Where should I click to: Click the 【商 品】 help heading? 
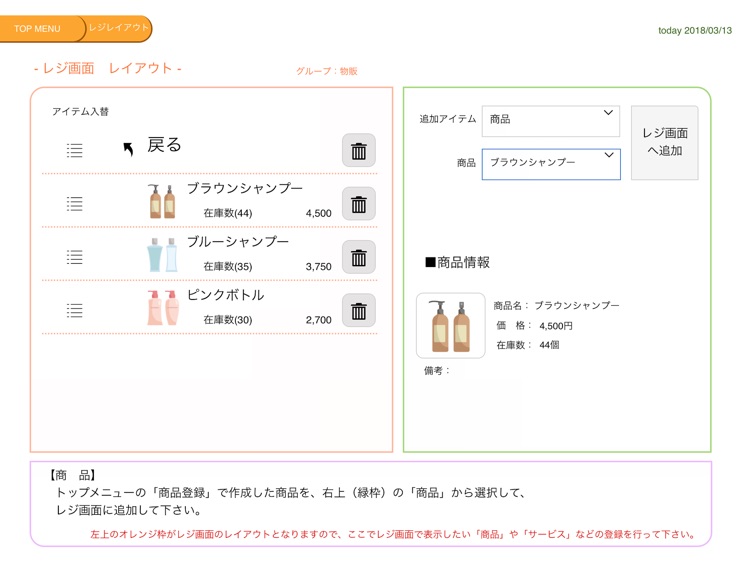73,475
